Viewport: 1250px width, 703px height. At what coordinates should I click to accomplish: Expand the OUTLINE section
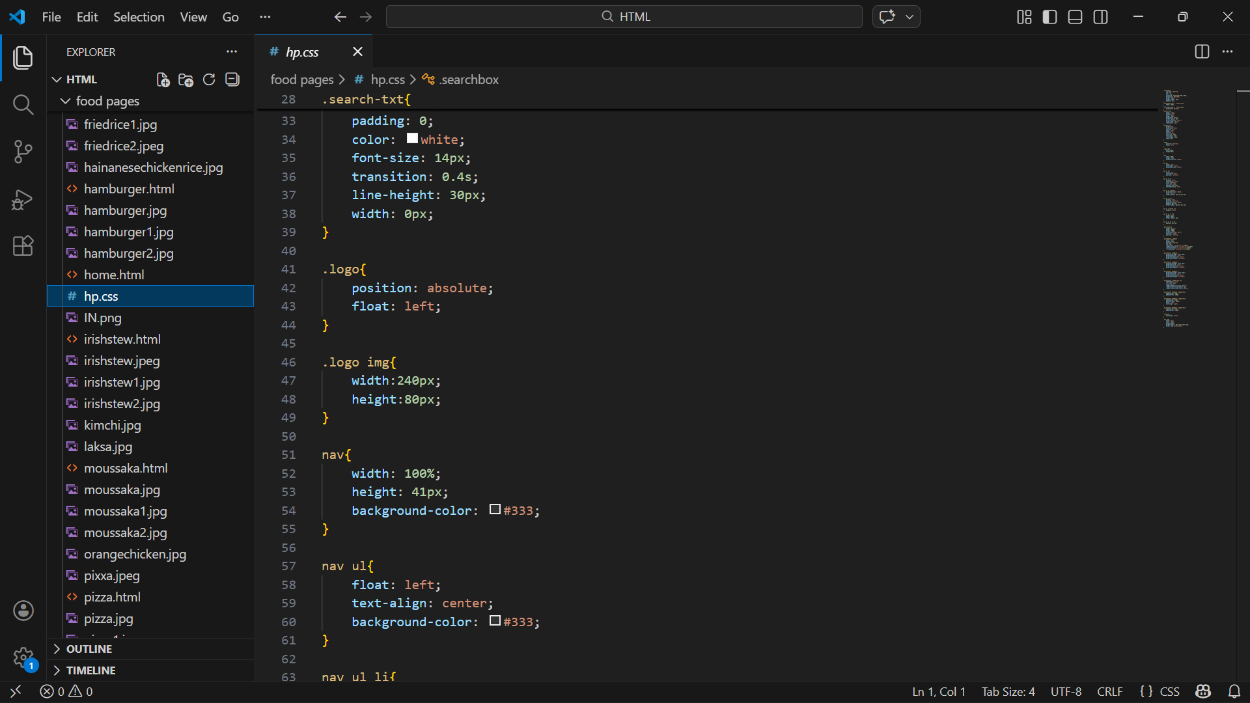click(x=89, y=649)
